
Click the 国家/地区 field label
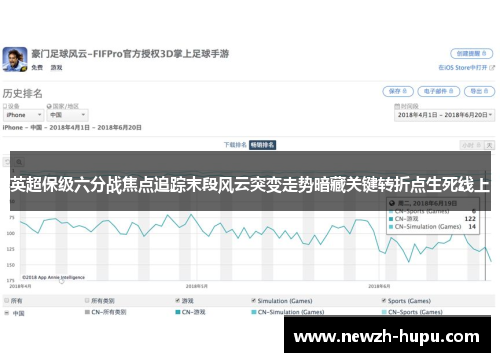pyautogui.click(x=63, y=106)
